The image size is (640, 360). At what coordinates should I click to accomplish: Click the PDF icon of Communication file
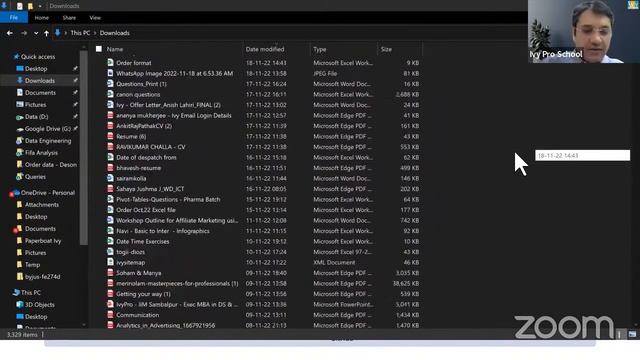point(110,315)
